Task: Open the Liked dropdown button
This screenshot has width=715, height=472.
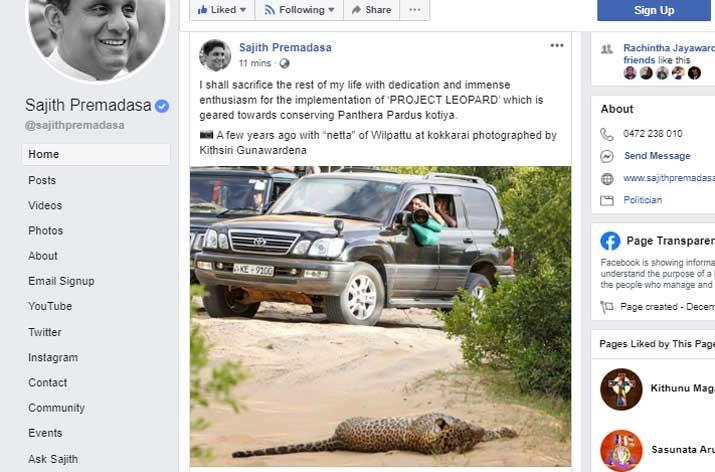Action: click(x=221, y=10)
